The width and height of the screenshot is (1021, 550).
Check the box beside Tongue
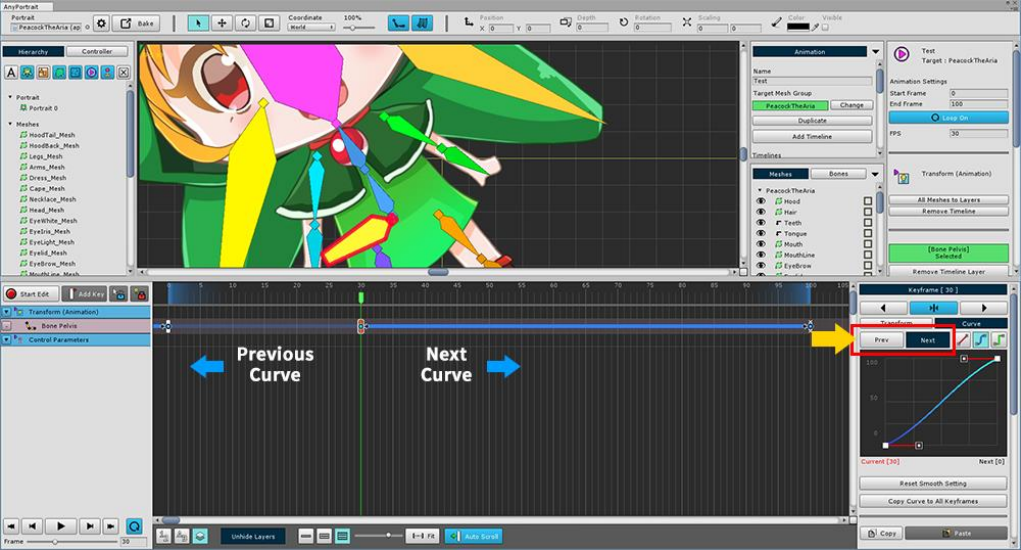click(868, 233)
